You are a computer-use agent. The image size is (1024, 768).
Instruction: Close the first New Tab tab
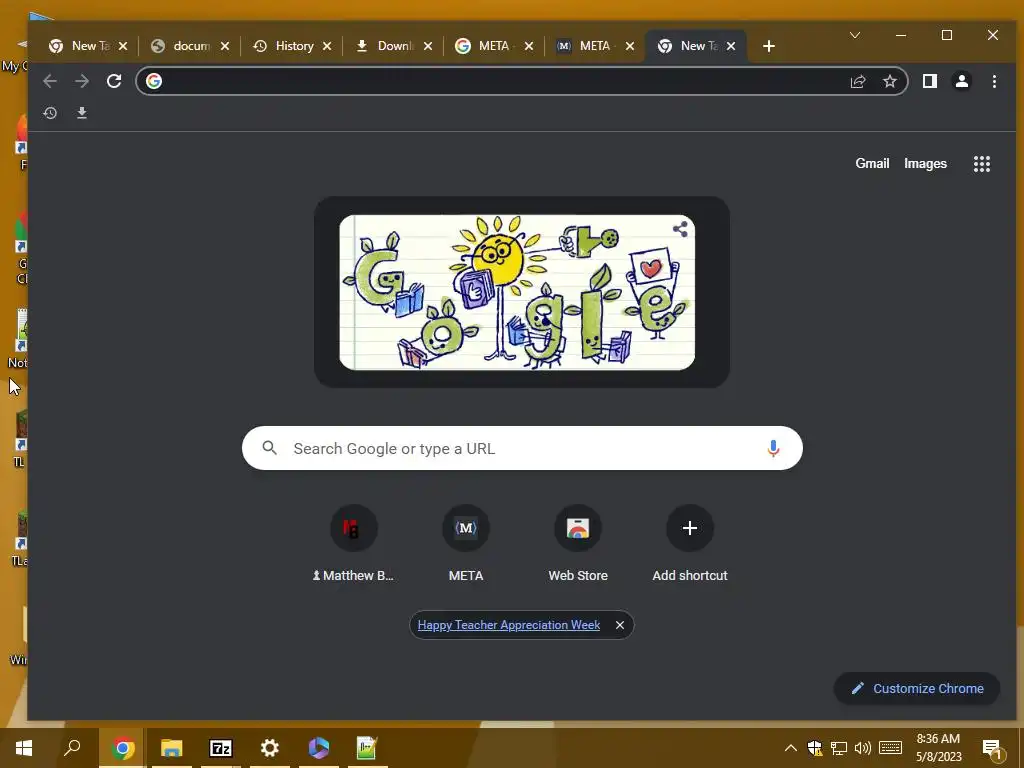point(123,46)
